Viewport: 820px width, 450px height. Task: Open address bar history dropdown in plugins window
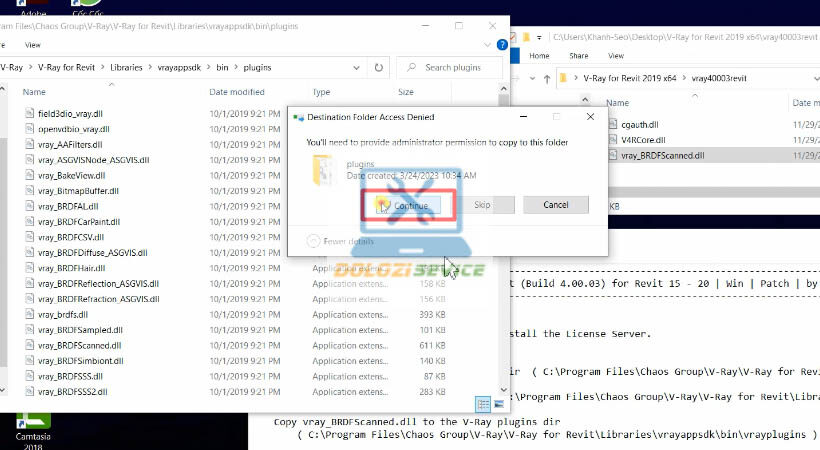(356, 68)
